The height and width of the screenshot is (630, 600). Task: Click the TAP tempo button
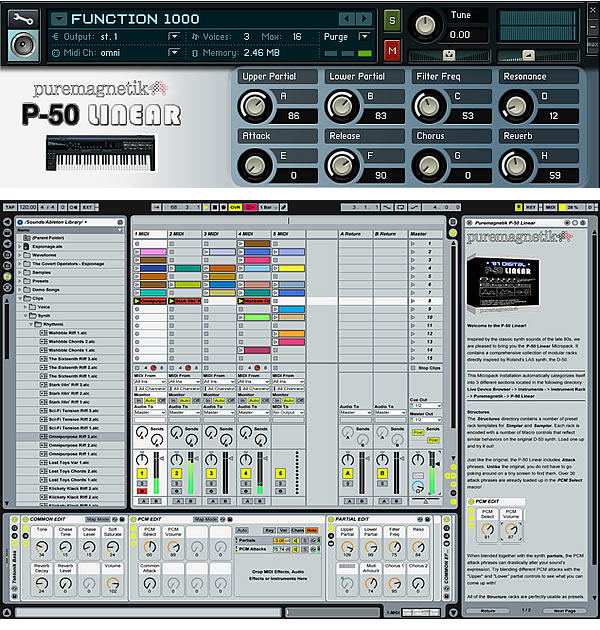coord(10,207)
